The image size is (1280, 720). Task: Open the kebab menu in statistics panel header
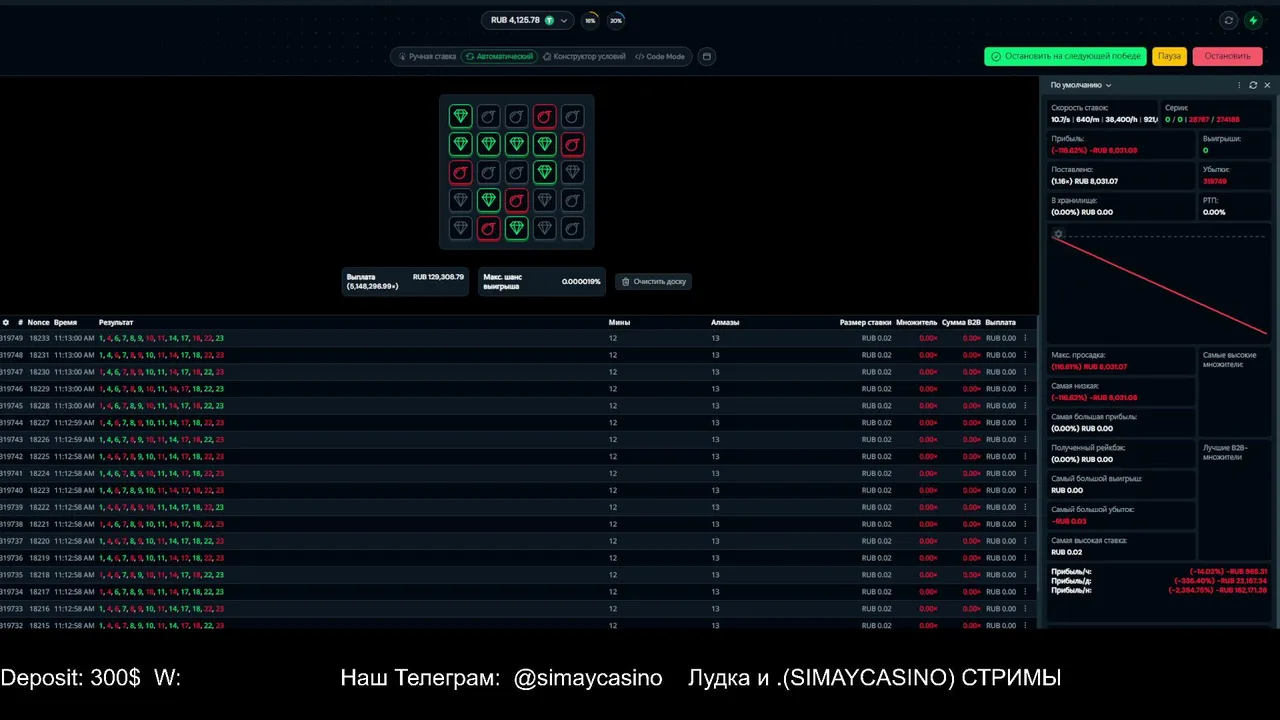point(1240,85)
